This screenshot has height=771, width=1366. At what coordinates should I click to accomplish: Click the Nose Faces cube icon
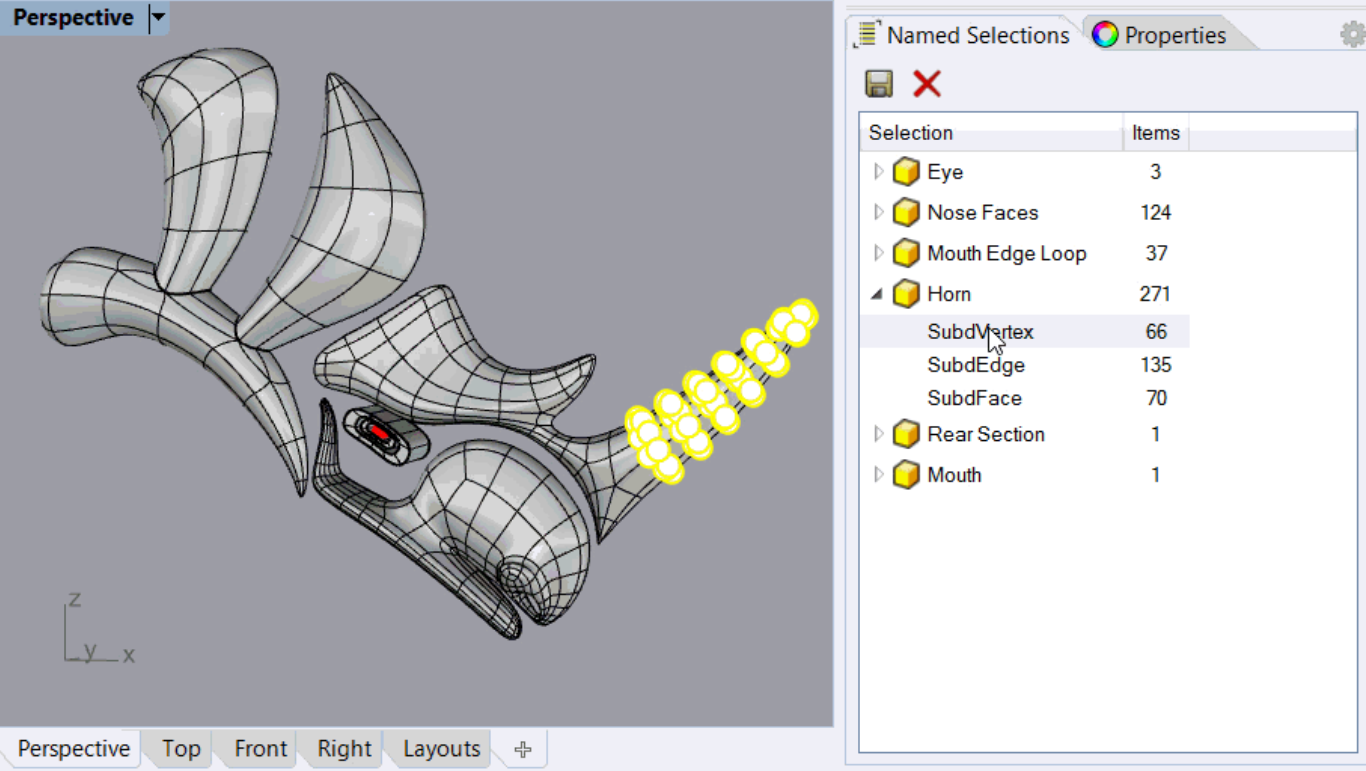906,213
